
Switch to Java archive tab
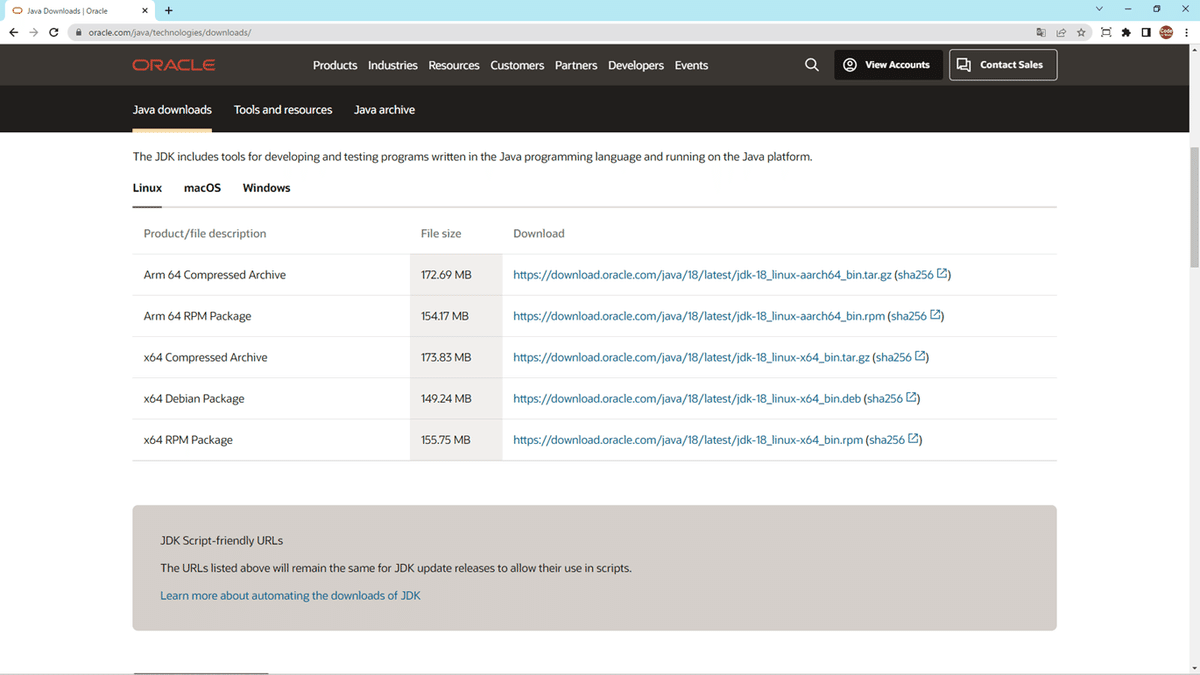384,110
